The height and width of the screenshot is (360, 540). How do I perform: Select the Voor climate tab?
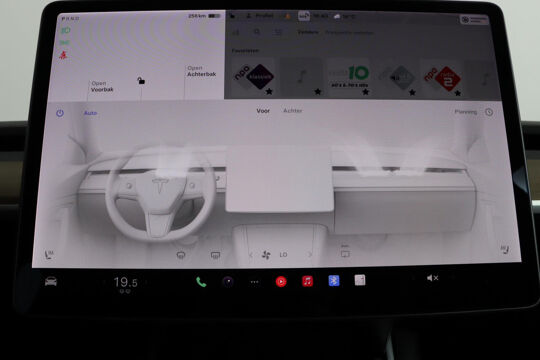tap(263, 111)
